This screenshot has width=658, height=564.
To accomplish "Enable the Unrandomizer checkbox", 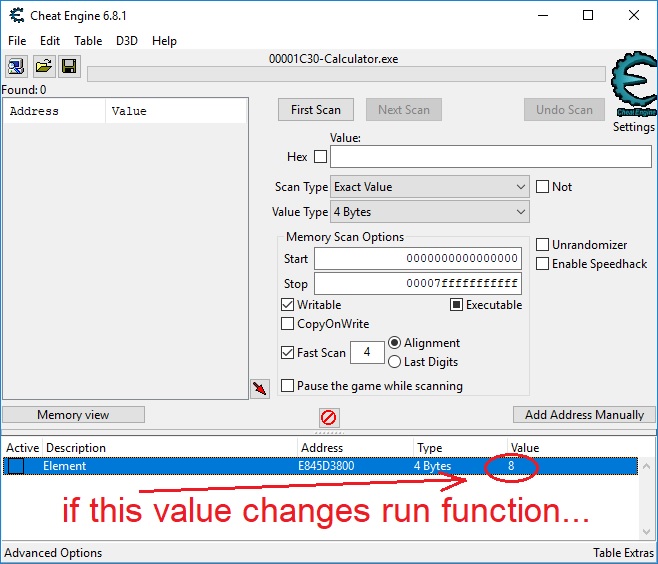I will (x=543, y=245).
